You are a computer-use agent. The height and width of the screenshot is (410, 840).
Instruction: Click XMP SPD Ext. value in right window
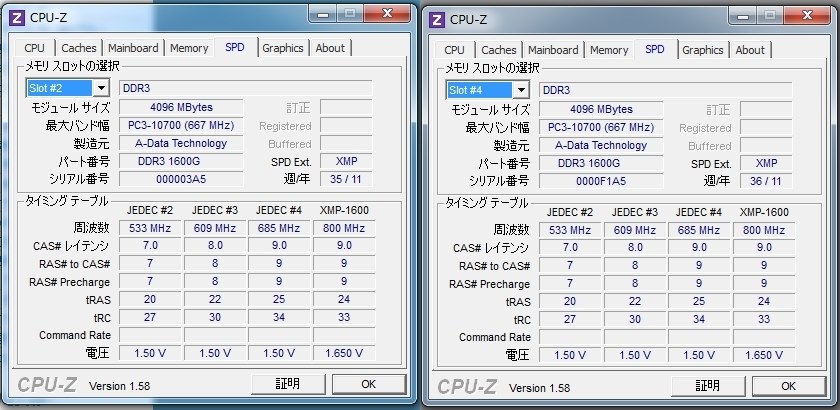pos(766,163)
